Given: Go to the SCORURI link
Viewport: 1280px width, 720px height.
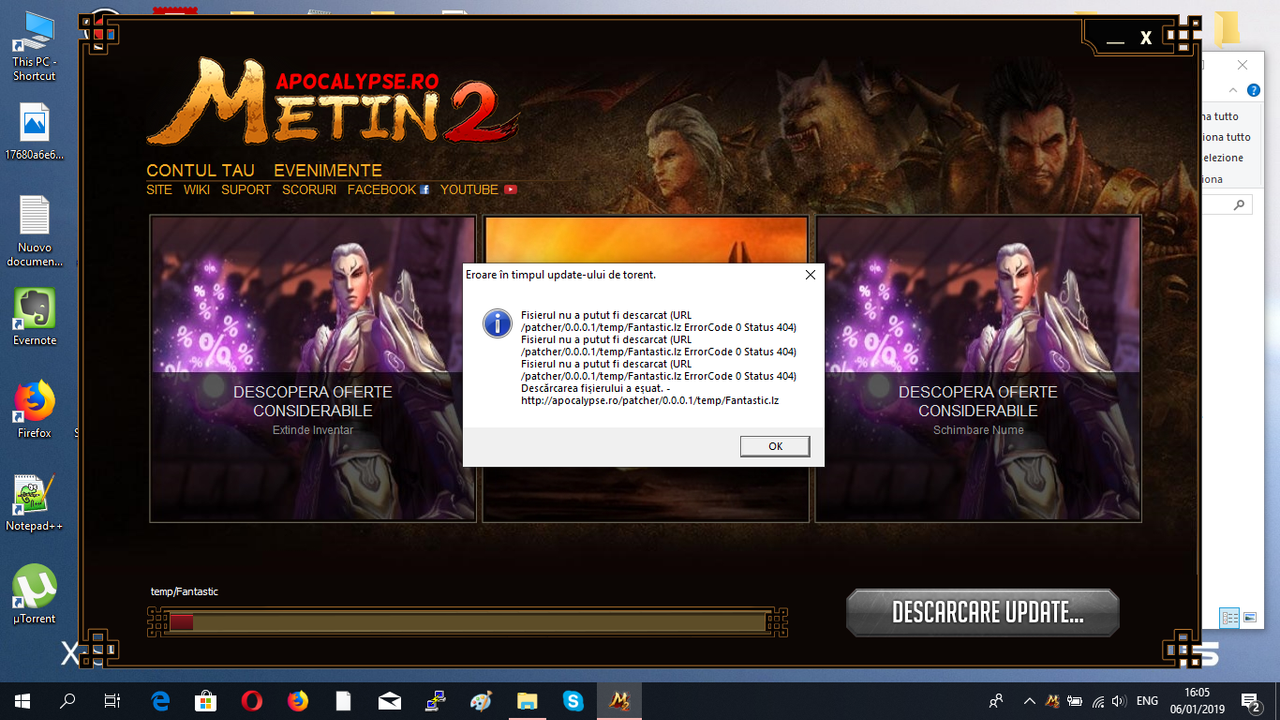Looking at the screenshot, I should [x=309, y=190].
